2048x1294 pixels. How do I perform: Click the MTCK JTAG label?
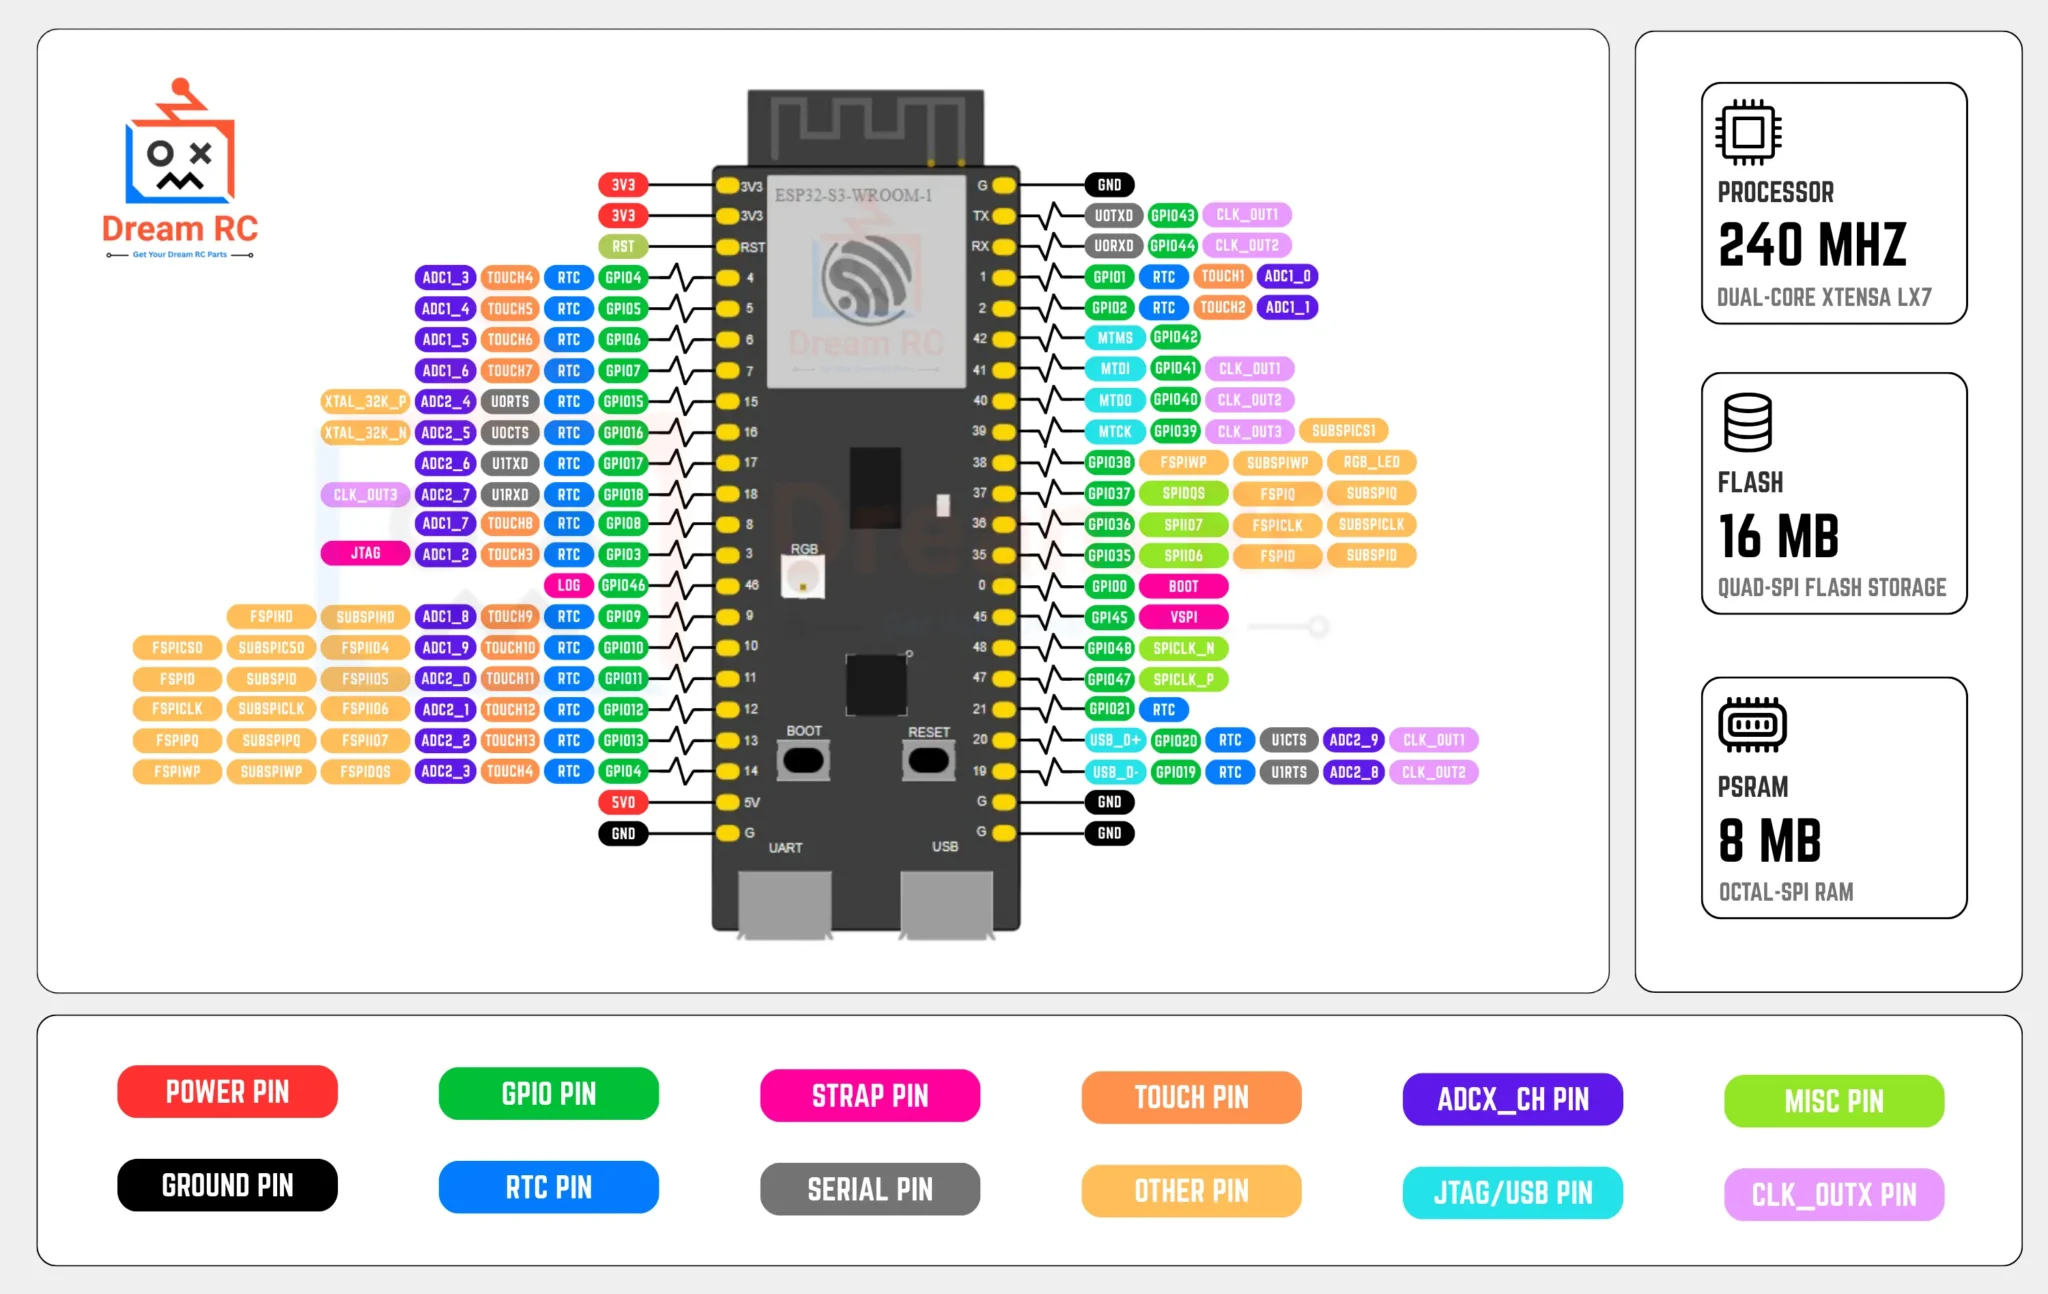[1115, 432]
